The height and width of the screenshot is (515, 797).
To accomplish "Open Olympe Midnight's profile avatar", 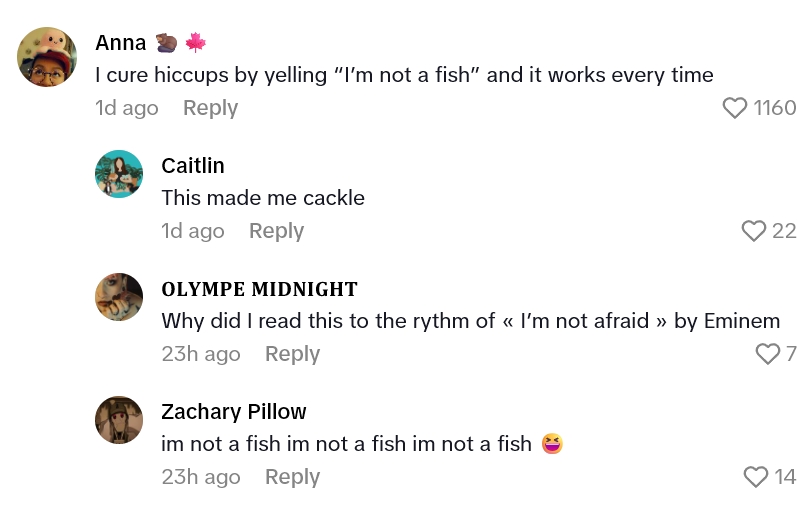I will tap(119, 297).
